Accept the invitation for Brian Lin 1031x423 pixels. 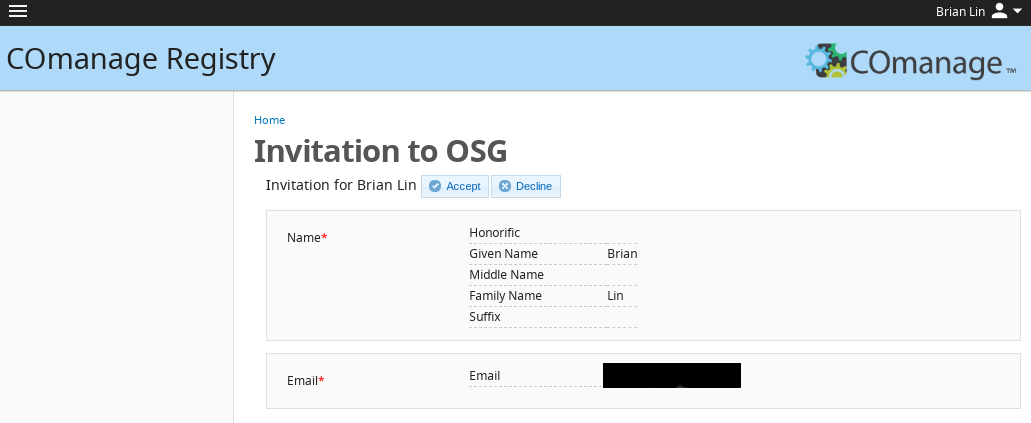[455, 187]
